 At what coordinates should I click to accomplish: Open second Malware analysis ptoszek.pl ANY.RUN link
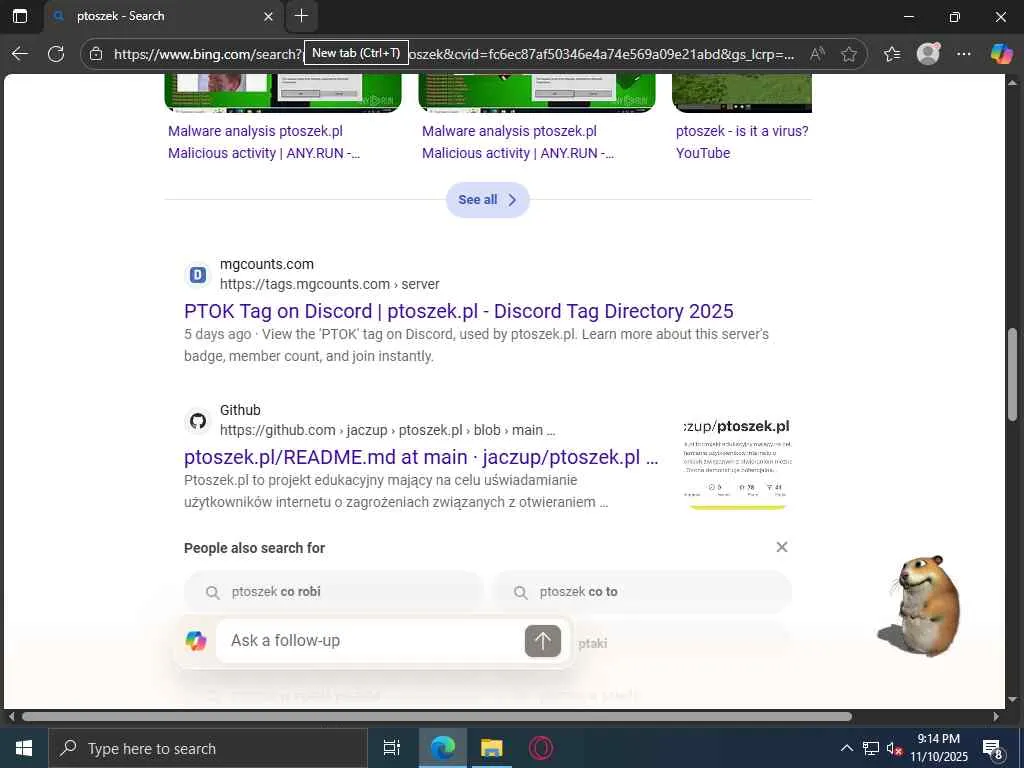pos(518,142)
